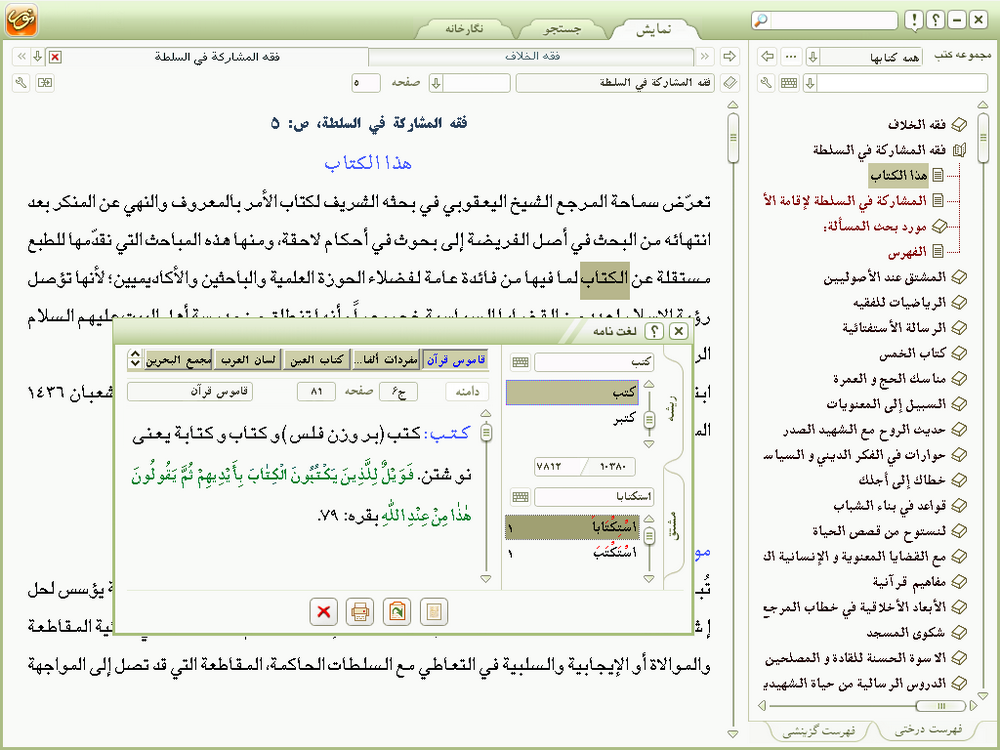The height and width of the screenshot is (750, 1000).
Task: Close the لغت نامه dictionary dialog
Action: [x=679, y=331]
